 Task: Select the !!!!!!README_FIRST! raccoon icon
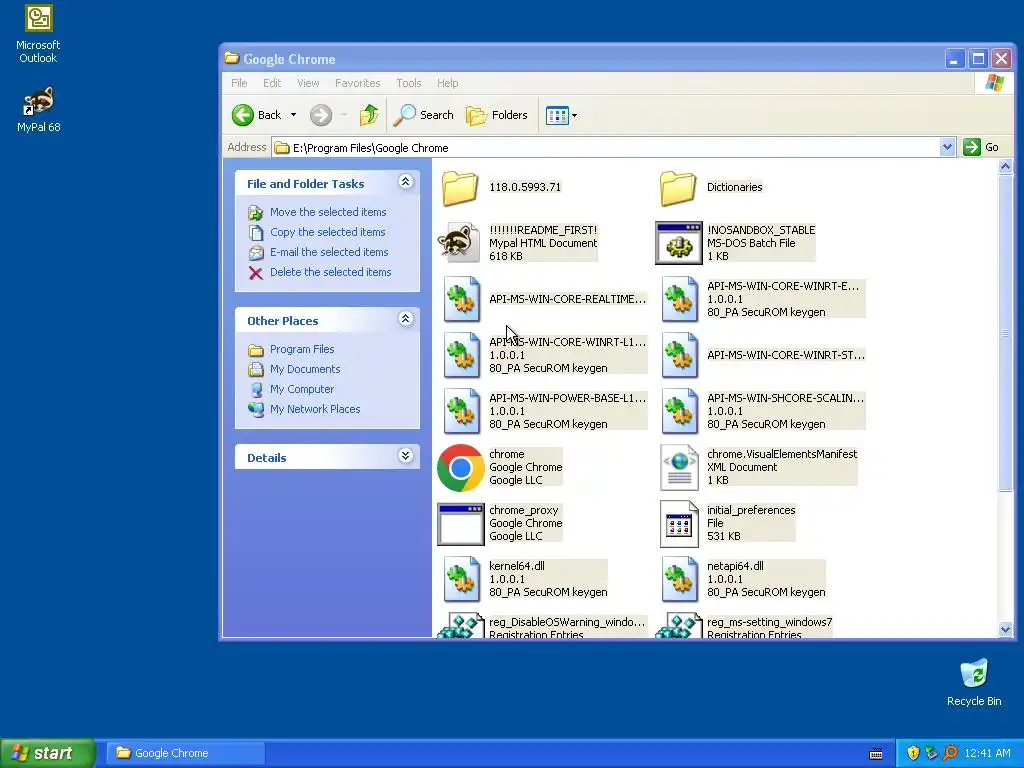pos(460,243)
